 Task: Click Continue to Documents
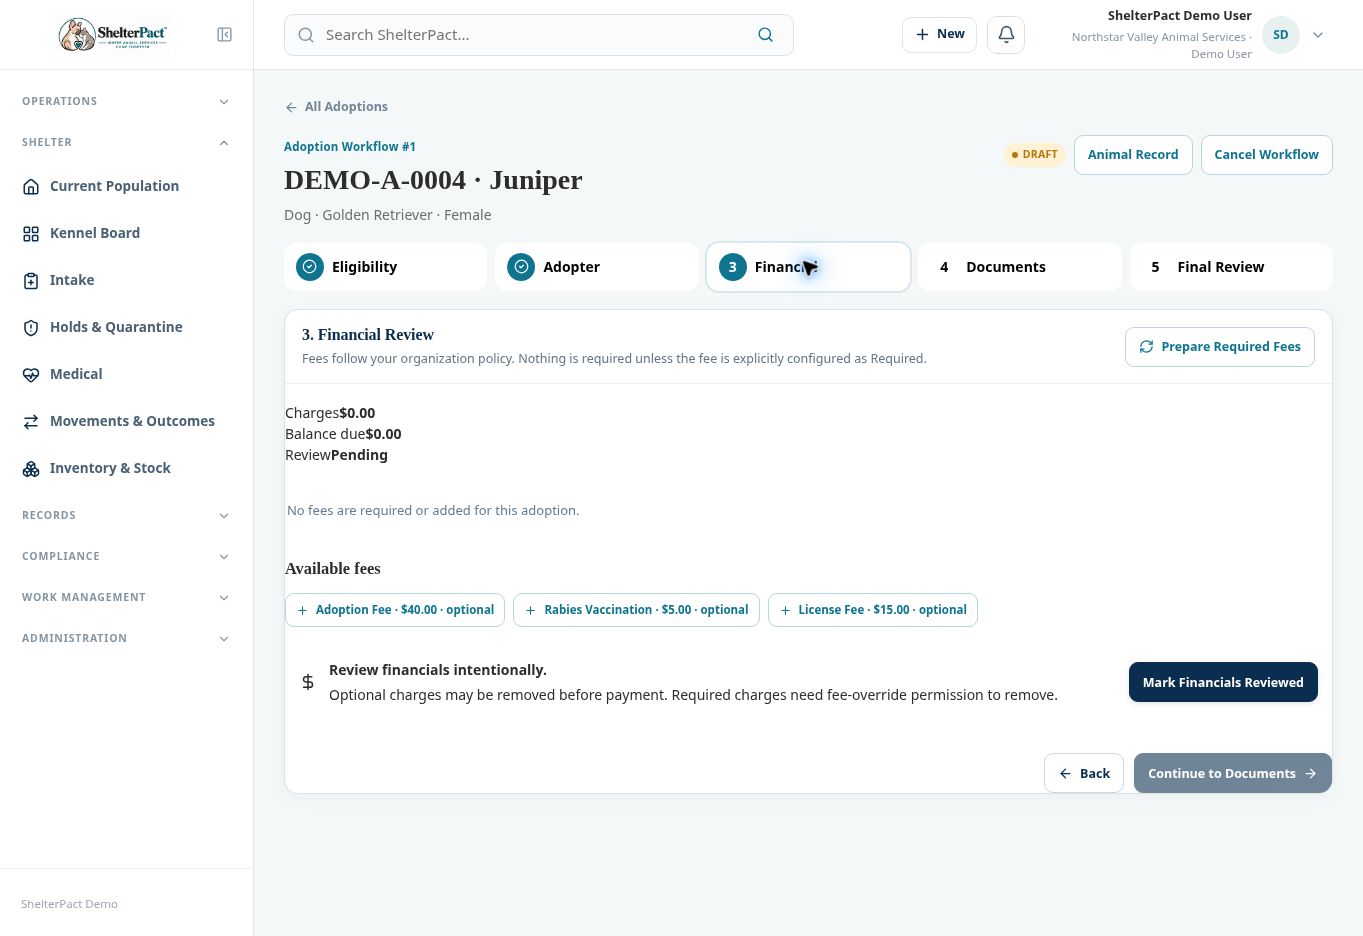[x=1232, y=773]
